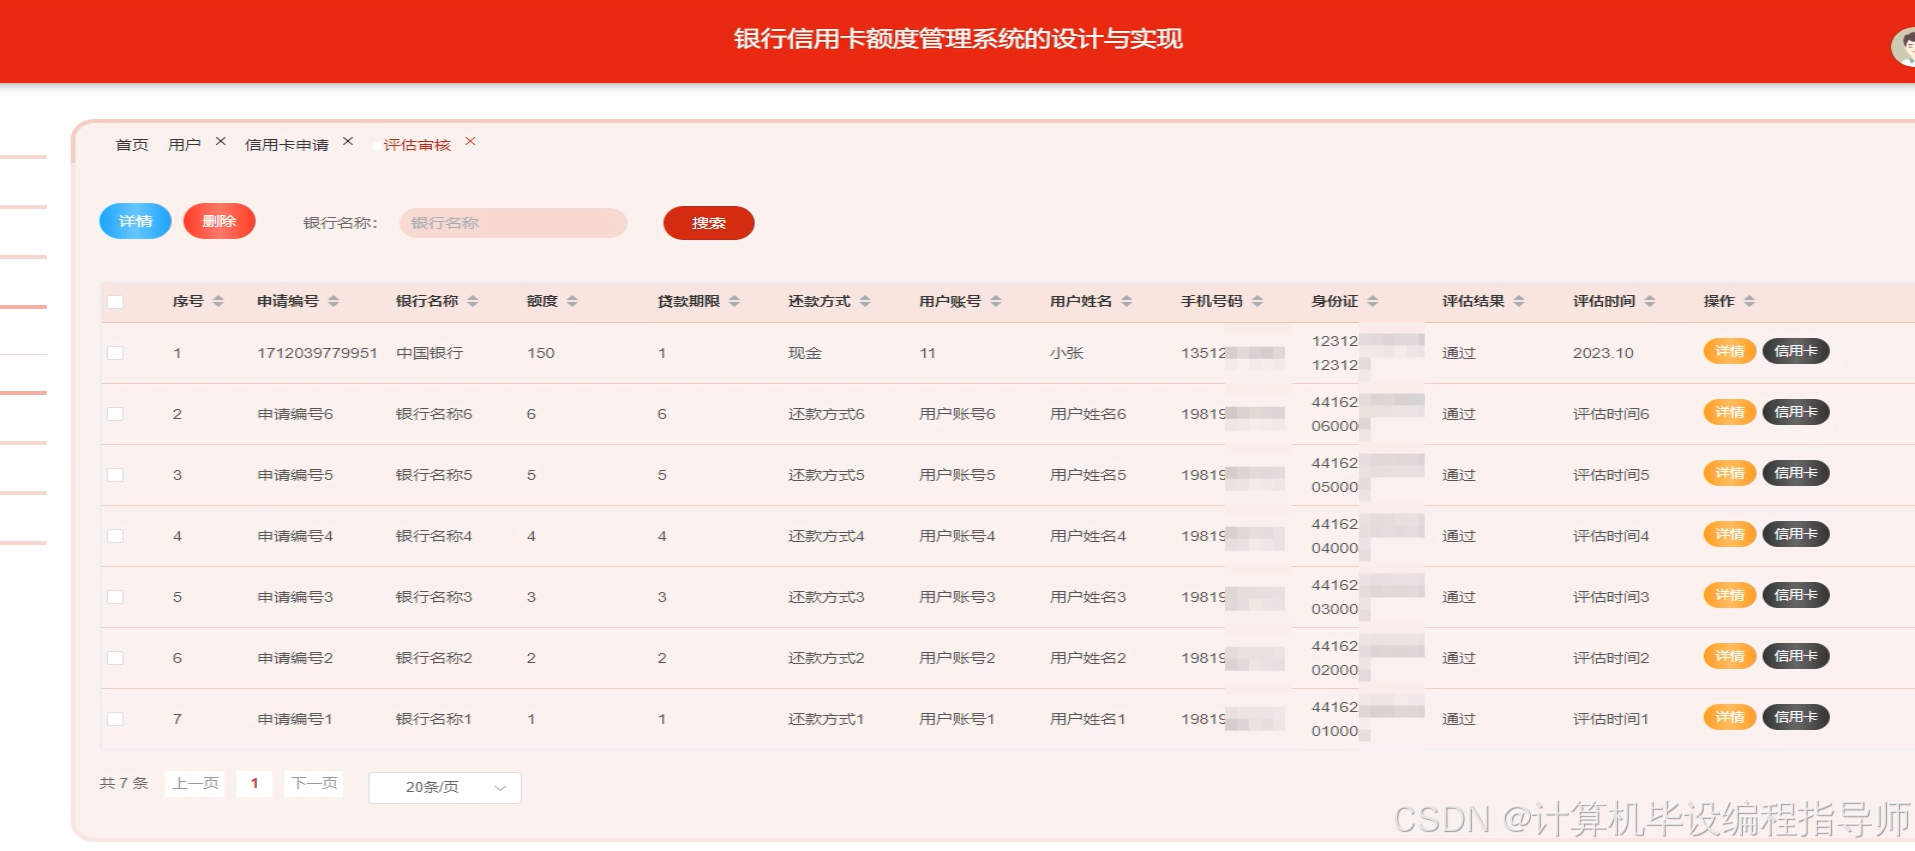Sort by 操作 column arrows

click(x=1749, y=301)
